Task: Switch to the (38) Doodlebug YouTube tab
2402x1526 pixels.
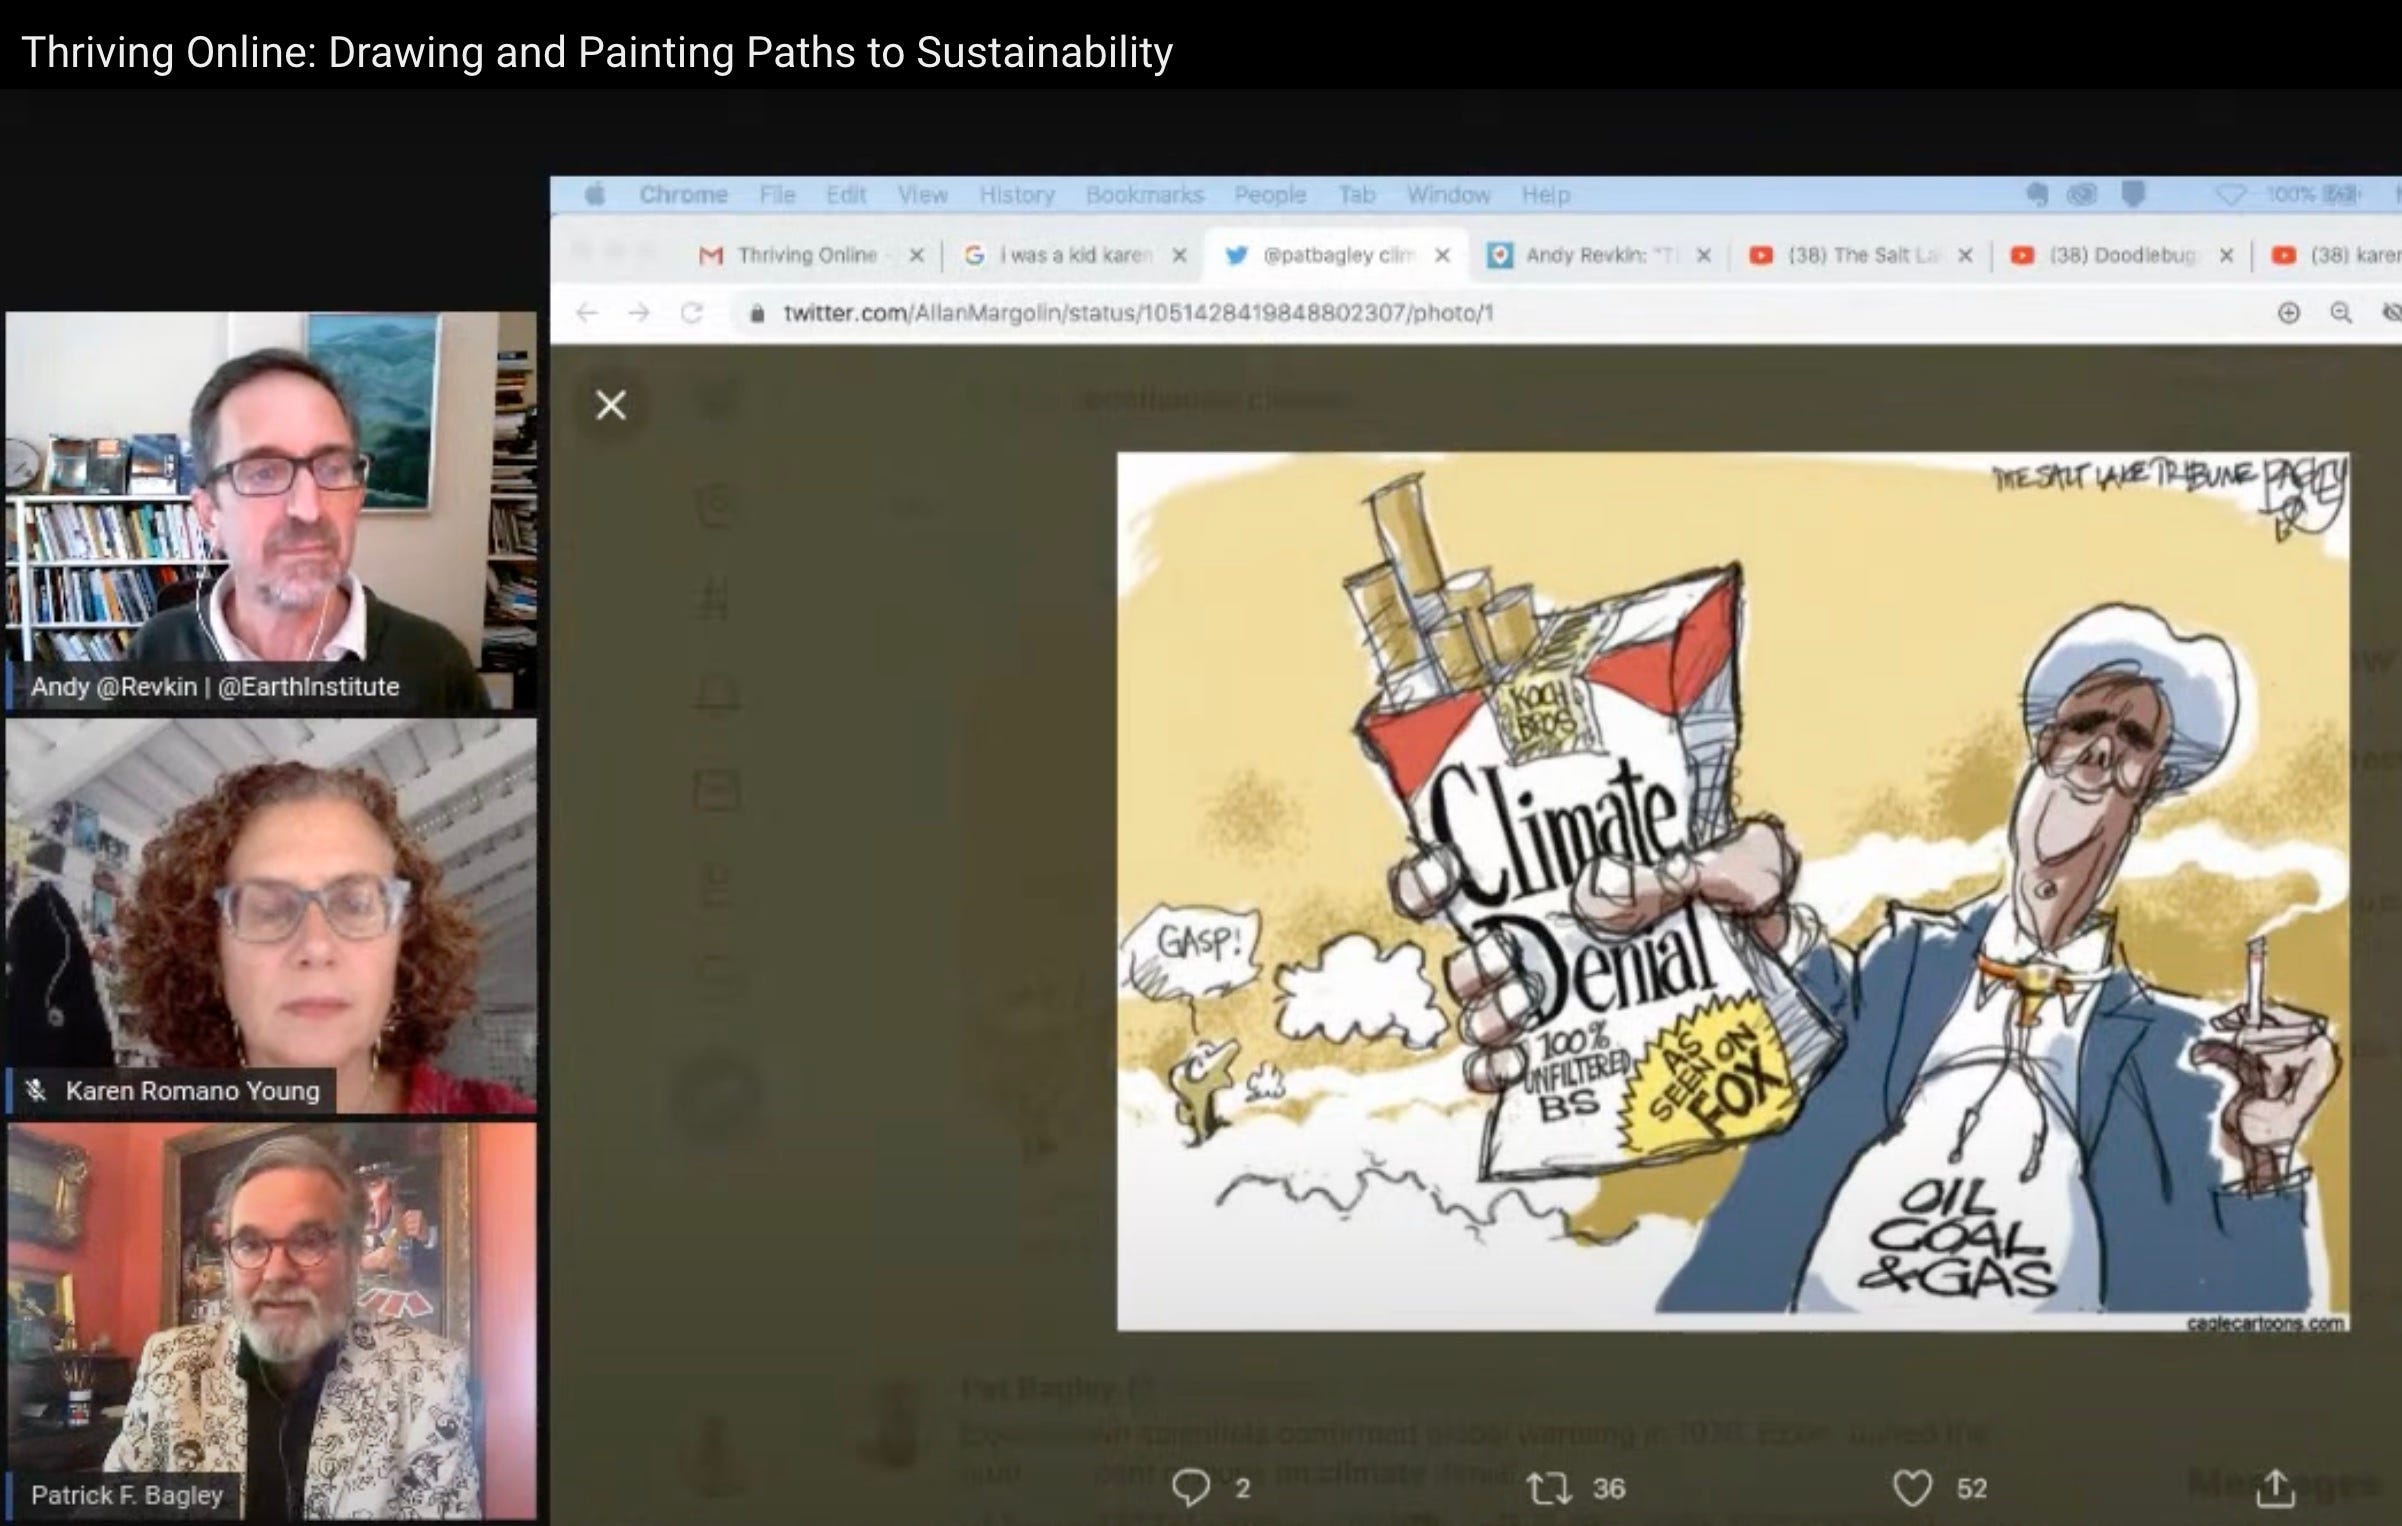Action: pyautogui.click(x=2122, y=255)
